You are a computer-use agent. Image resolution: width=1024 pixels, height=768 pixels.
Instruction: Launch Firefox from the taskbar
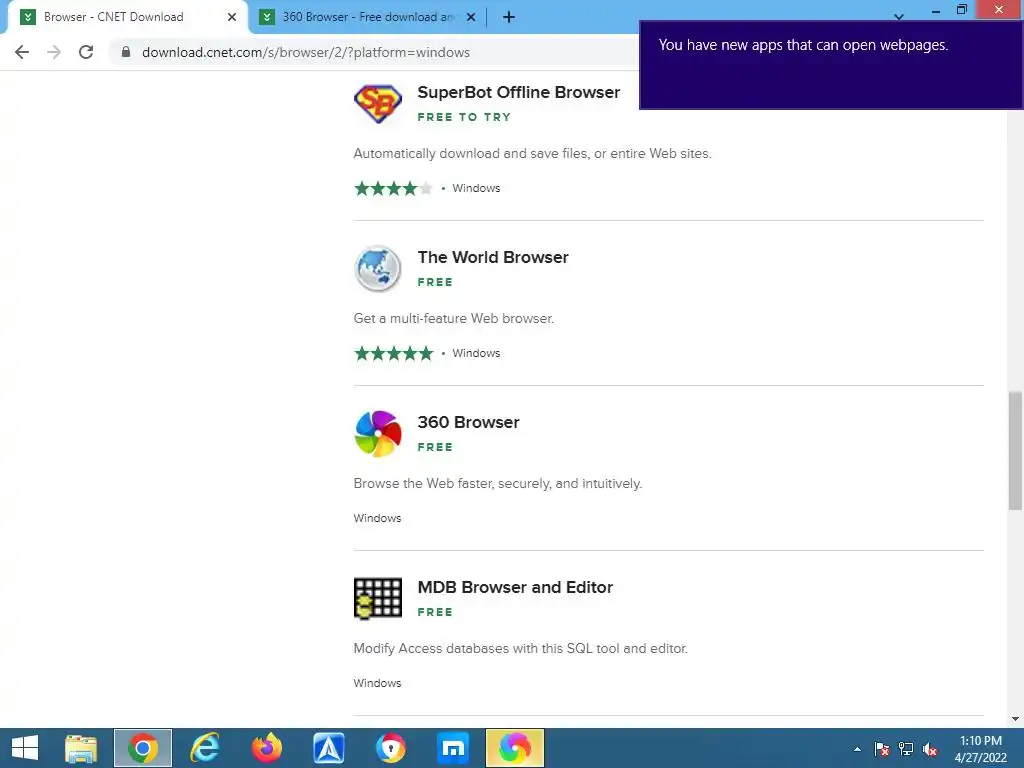click(266, 748)
